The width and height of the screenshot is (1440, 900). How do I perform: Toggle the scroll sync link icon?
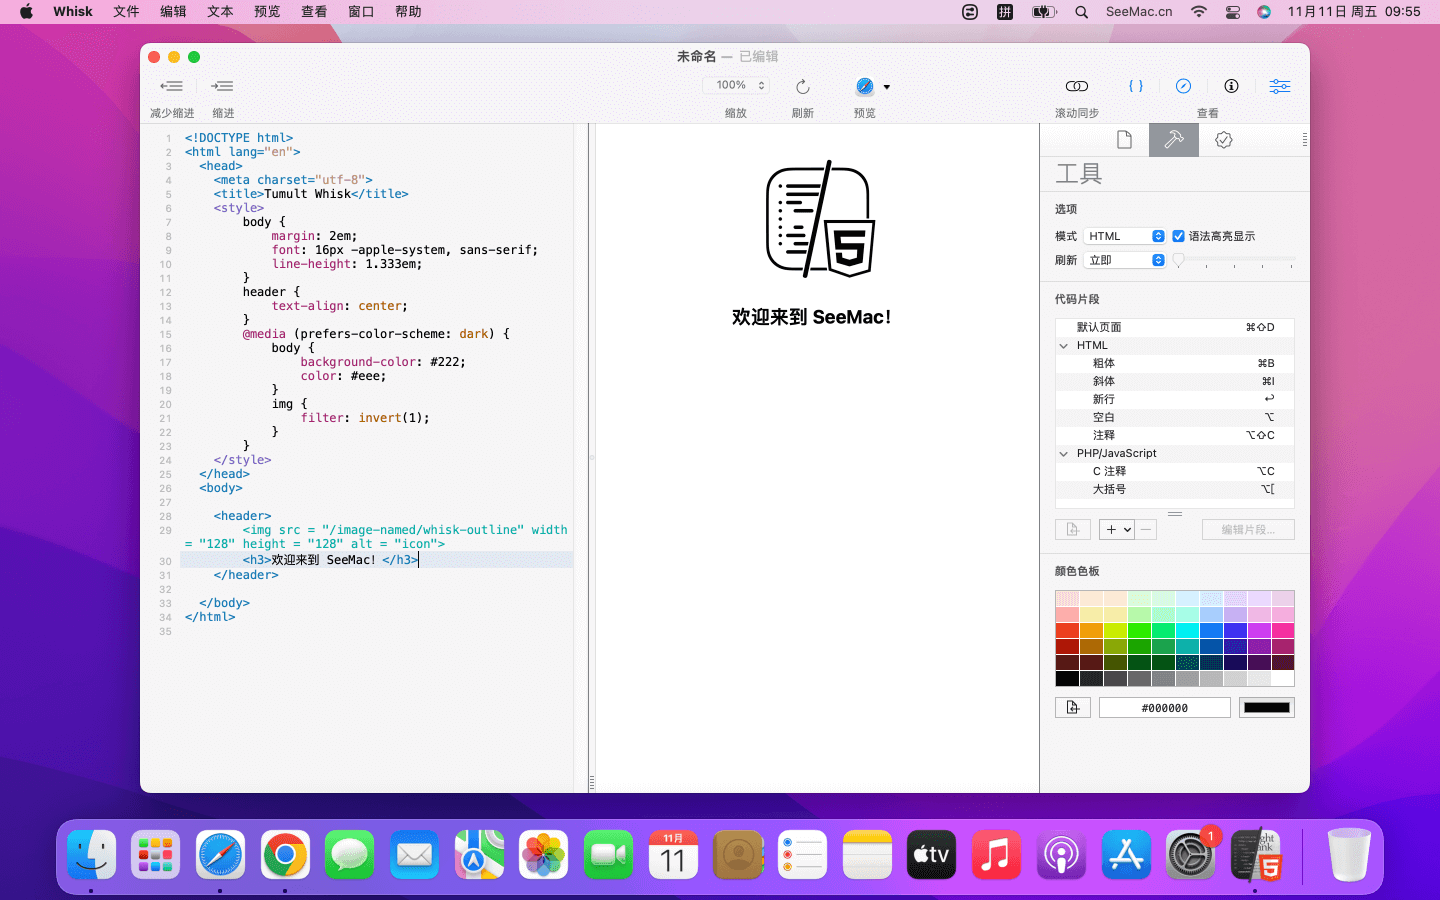pos(1076,87)
